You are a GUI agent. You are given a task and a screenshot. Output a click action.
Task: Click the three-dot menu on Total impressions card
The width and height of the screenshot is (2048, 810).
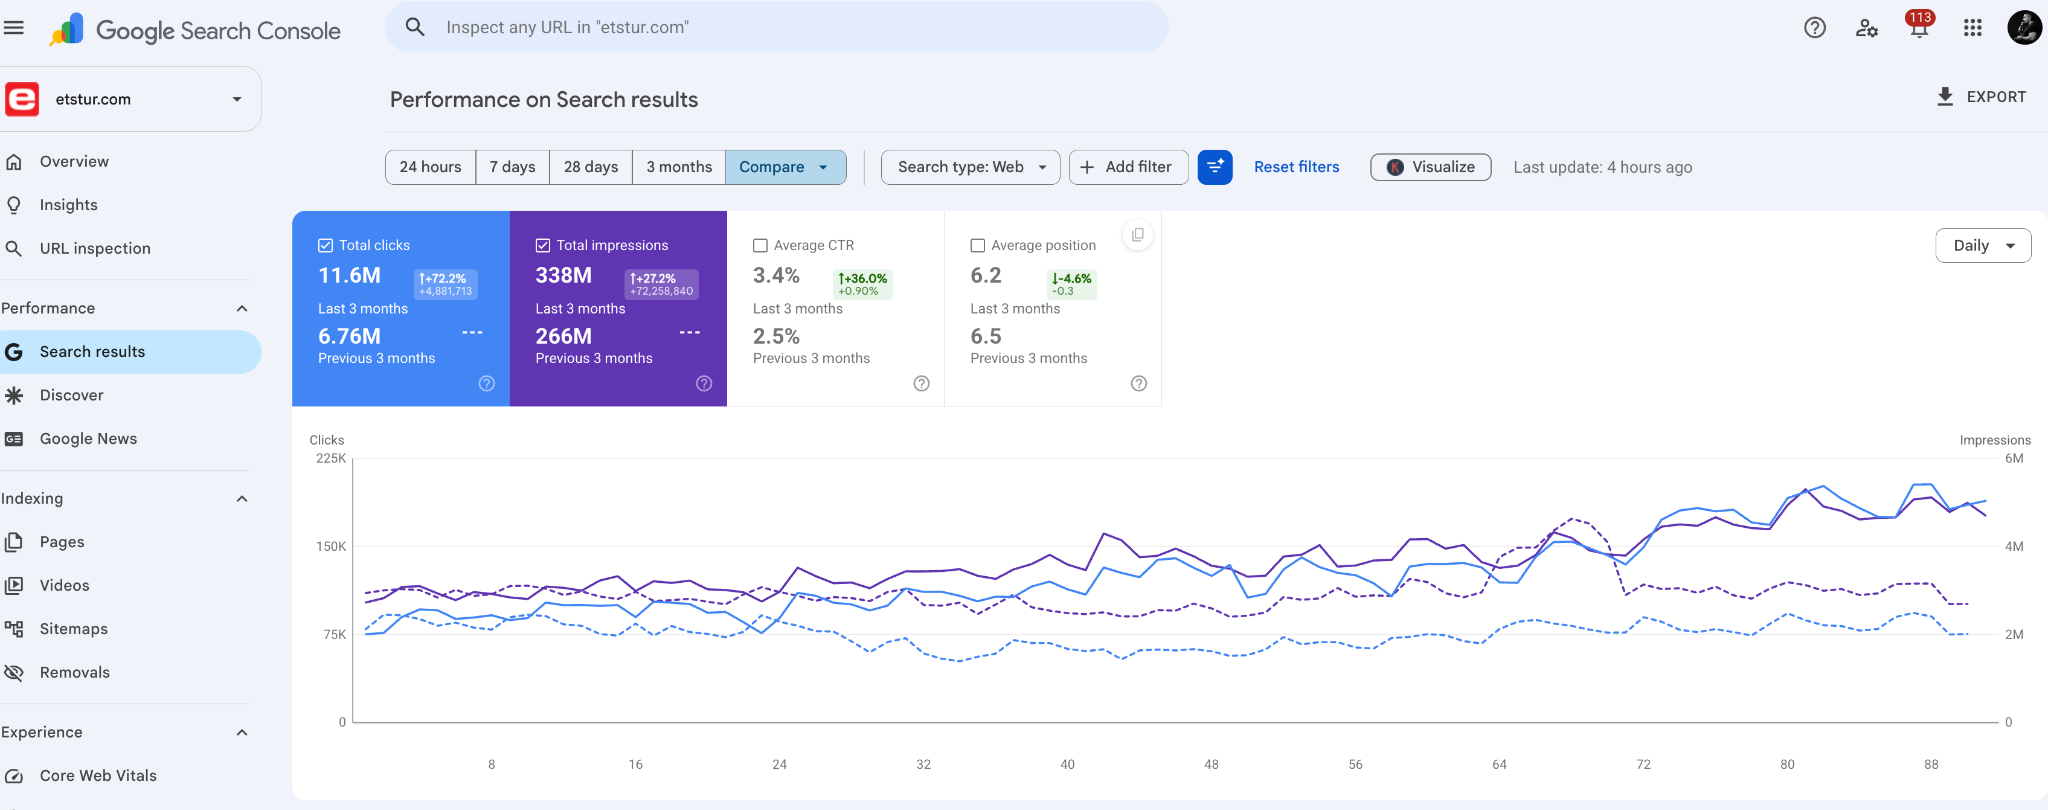(690, 333)
